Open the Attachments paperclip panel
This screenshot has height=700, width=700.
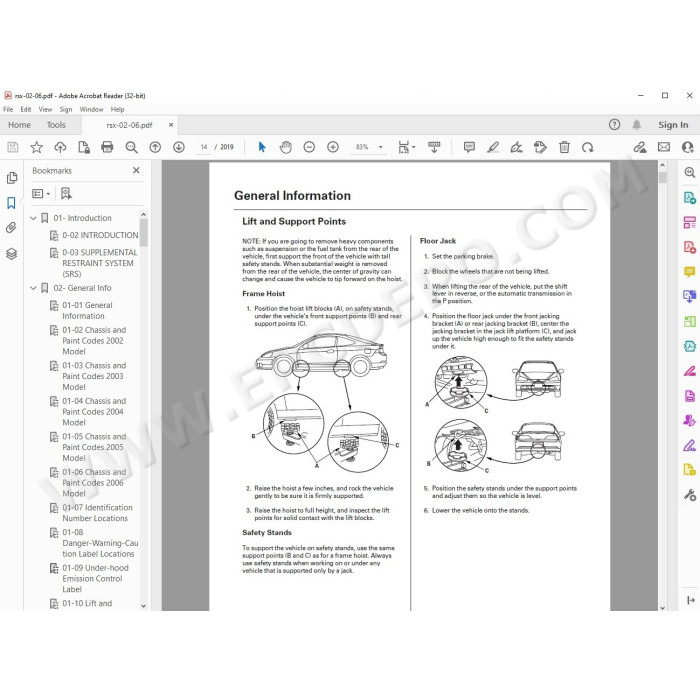click(x=12, y=228)
